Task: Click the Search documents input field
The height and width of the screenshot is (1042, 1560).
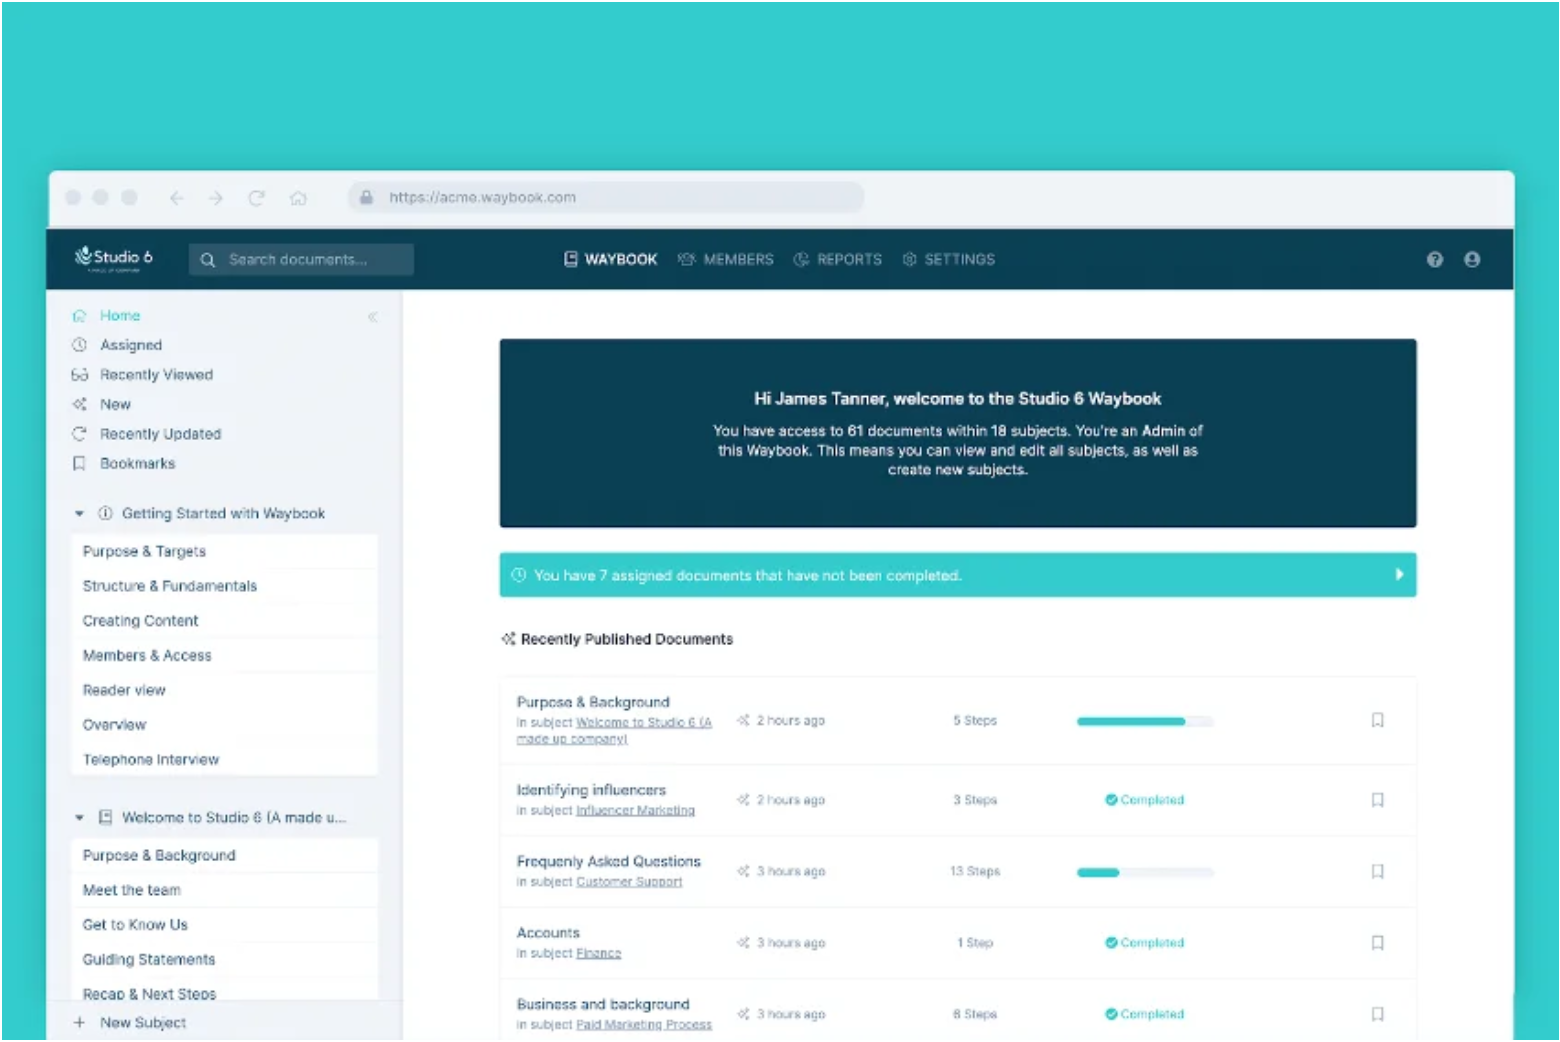Action: (x=300, y=259)
